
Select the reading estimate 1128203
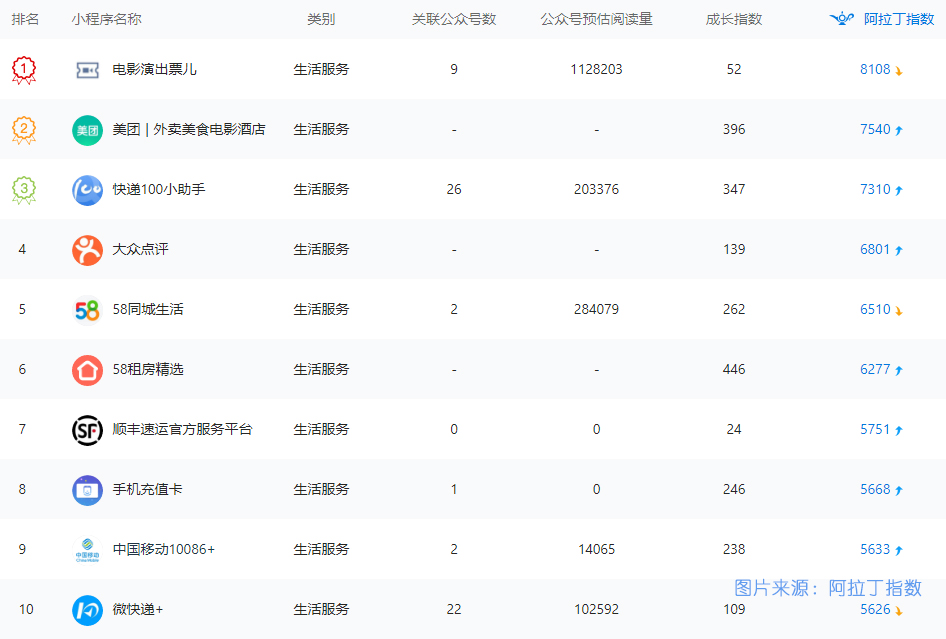click(x=596, y=69)
